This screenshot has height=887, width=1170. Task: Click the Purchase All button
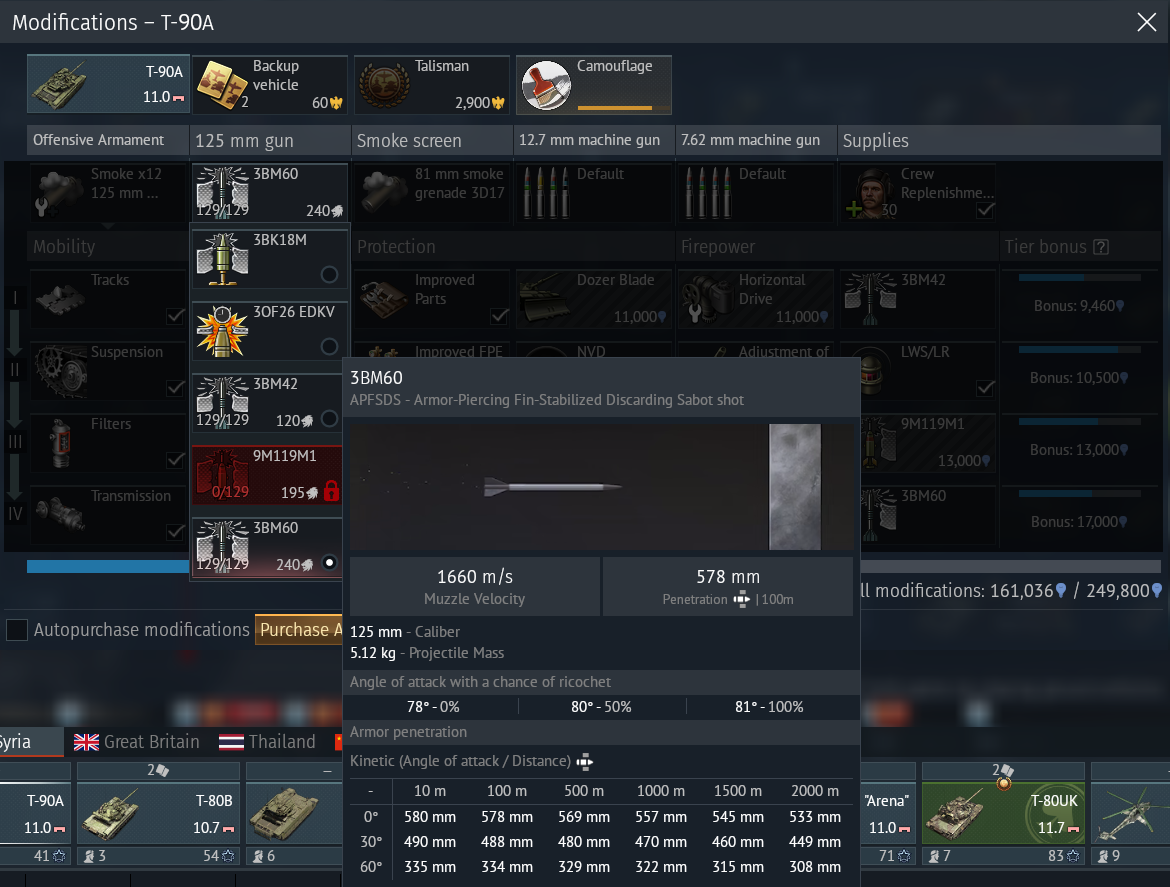click(x=298, y=630)
